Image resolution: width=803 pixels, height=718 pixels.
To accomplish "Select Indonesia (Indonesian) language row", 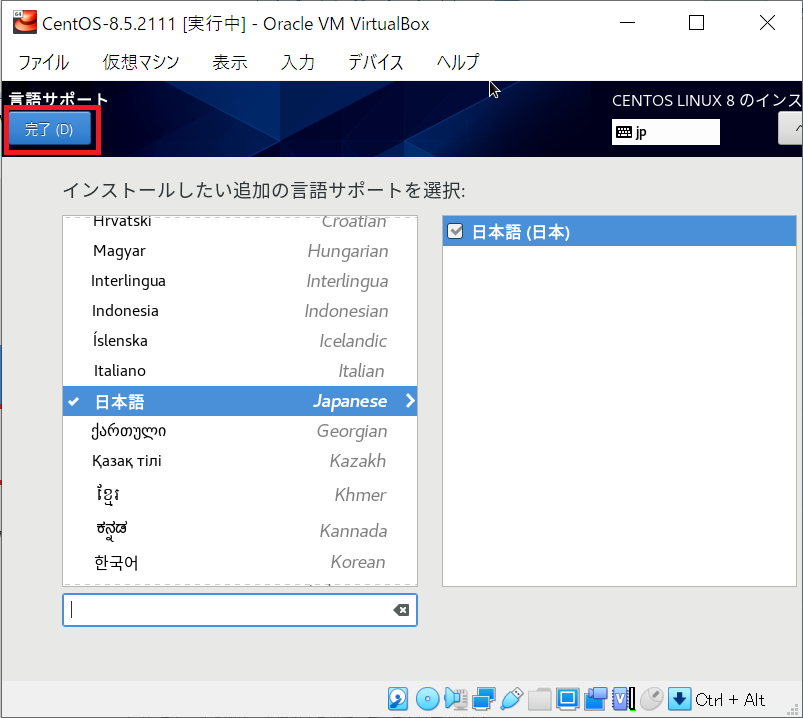I will (x=240, y=311).
